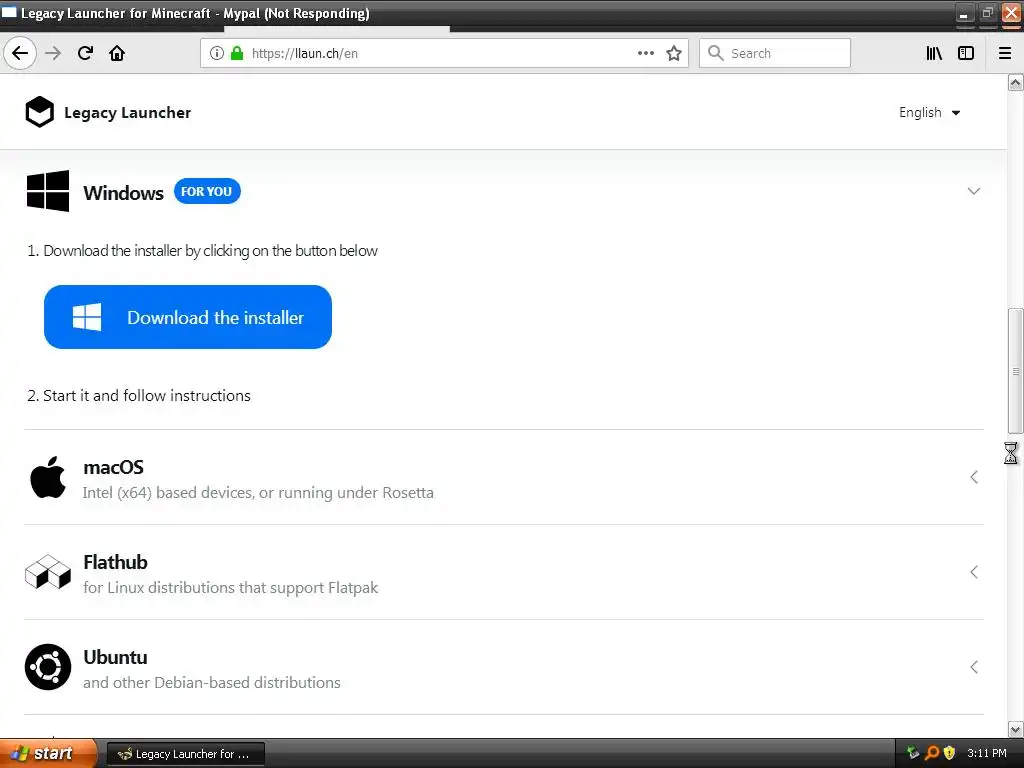The image size is (1024, 768).
Task: Bookmark this page with the star icon
Action: [x=674, y=54]
